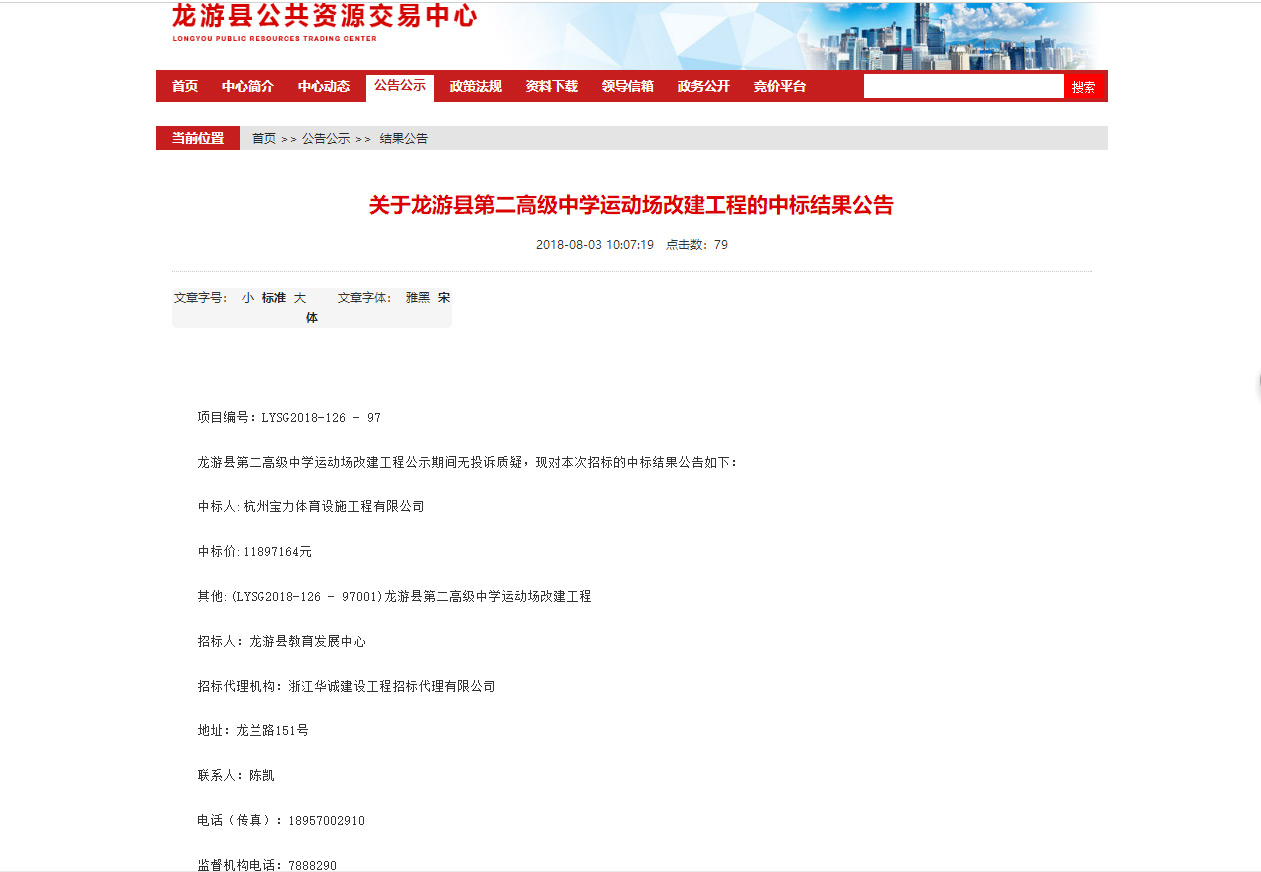Image resolution: width=1261 pixels, height=872 pixels.
Task: Select the 公告公示 navigation tab
Action: 399,86
